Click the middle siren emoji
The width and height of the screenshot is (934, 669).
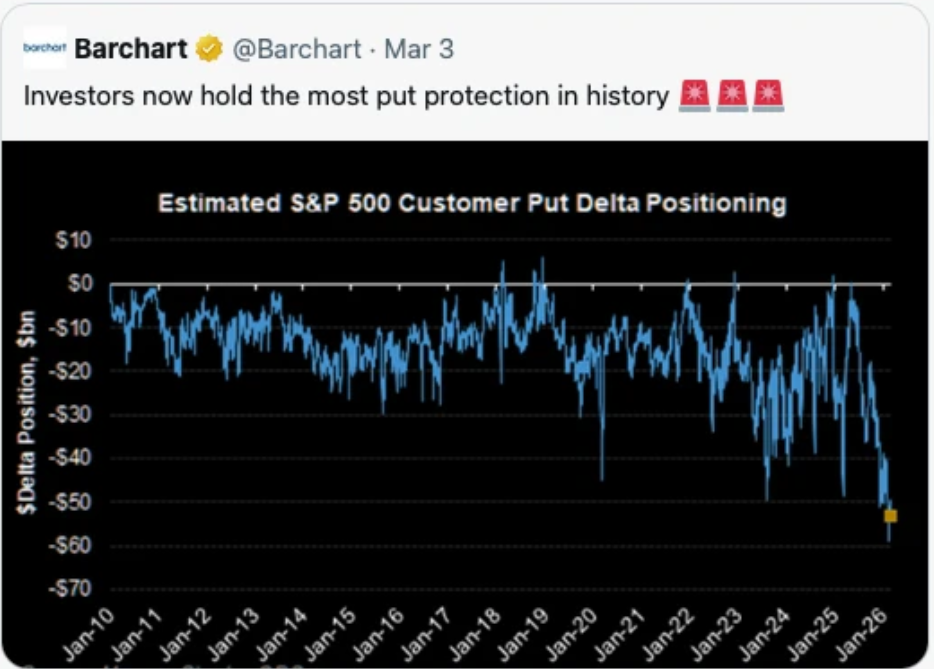pos(731,96)
